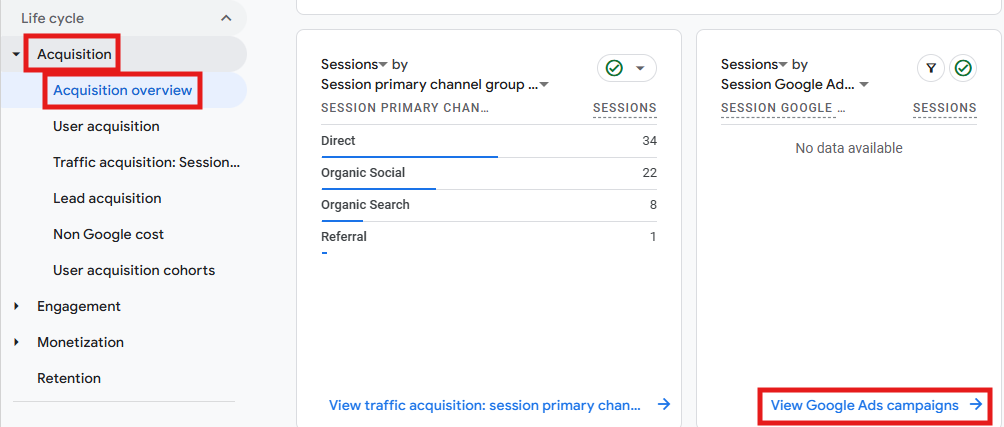
Task: Click the filter funnel icon in Google Ads card
Action: 931,68
